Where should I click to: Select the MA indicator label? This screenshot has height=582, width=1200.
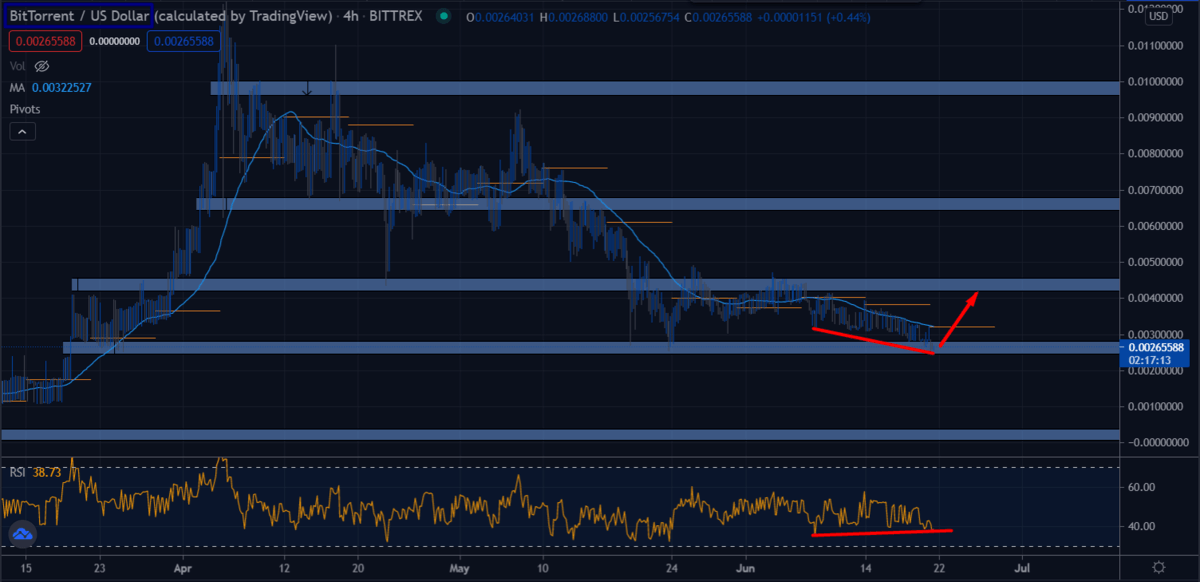point(17,87)
